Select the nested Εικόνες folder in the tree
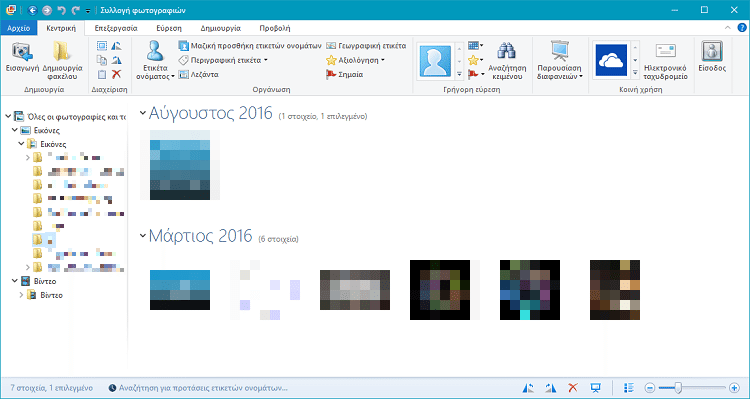 click(46, 144)
